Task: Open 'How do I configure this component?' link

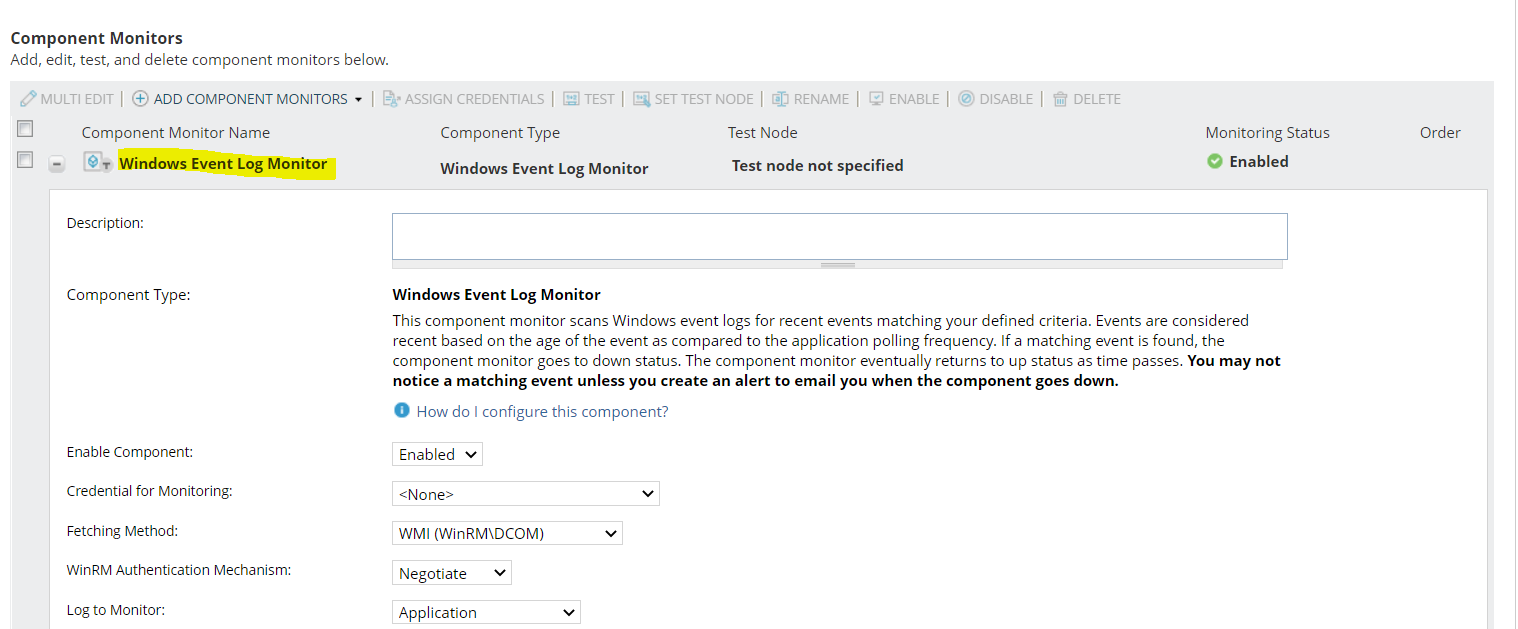Action: (542, 411)
